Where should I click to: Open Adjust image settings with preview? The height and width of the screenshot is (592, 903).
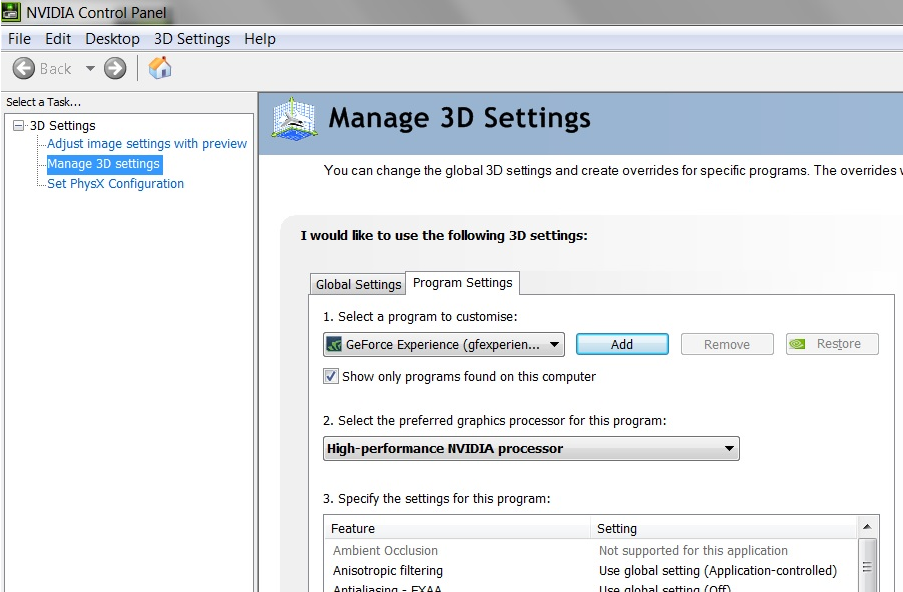click(147, 143)
